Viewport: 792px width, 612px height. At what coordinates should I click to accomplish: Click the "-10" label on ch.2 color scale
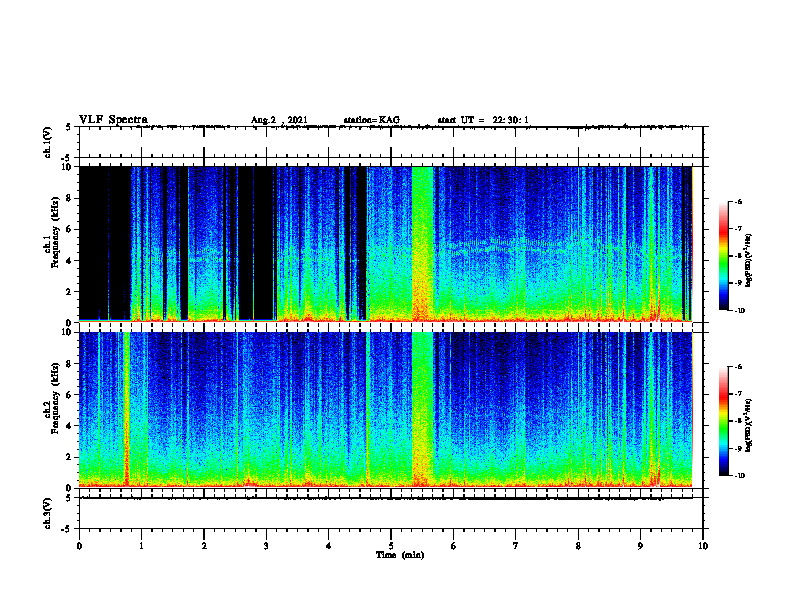tap(739, 476)
